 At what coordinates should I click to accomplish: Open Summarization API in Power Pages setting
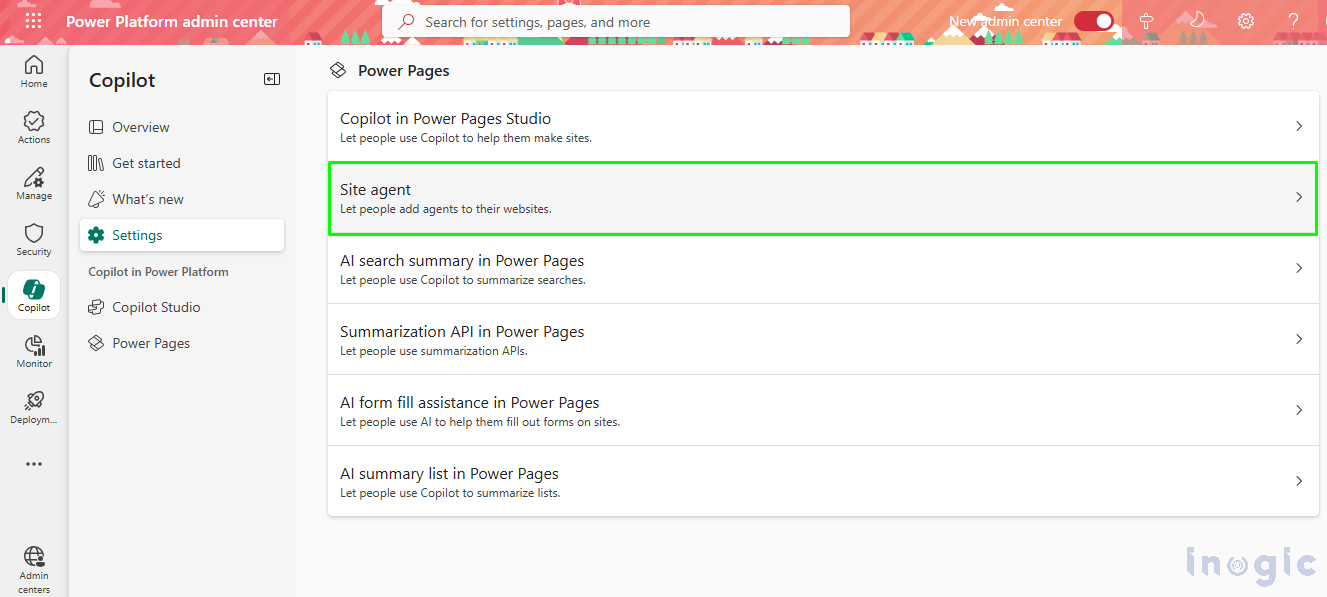point(823,340)
